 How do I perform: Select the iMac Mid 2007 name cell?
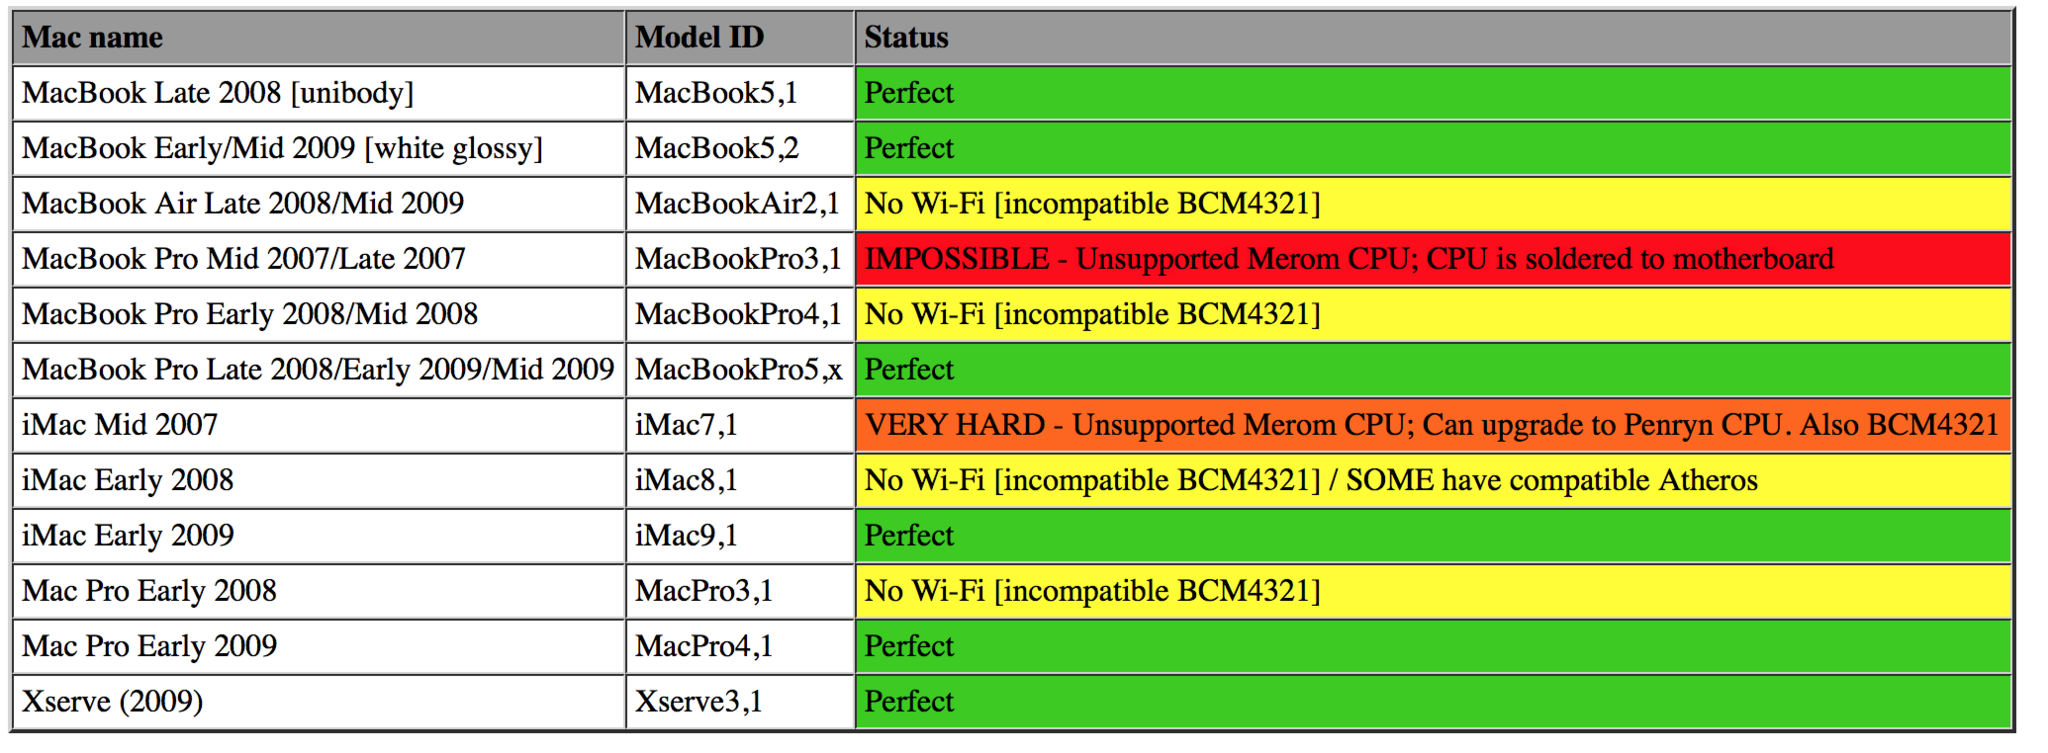(319, 426)
